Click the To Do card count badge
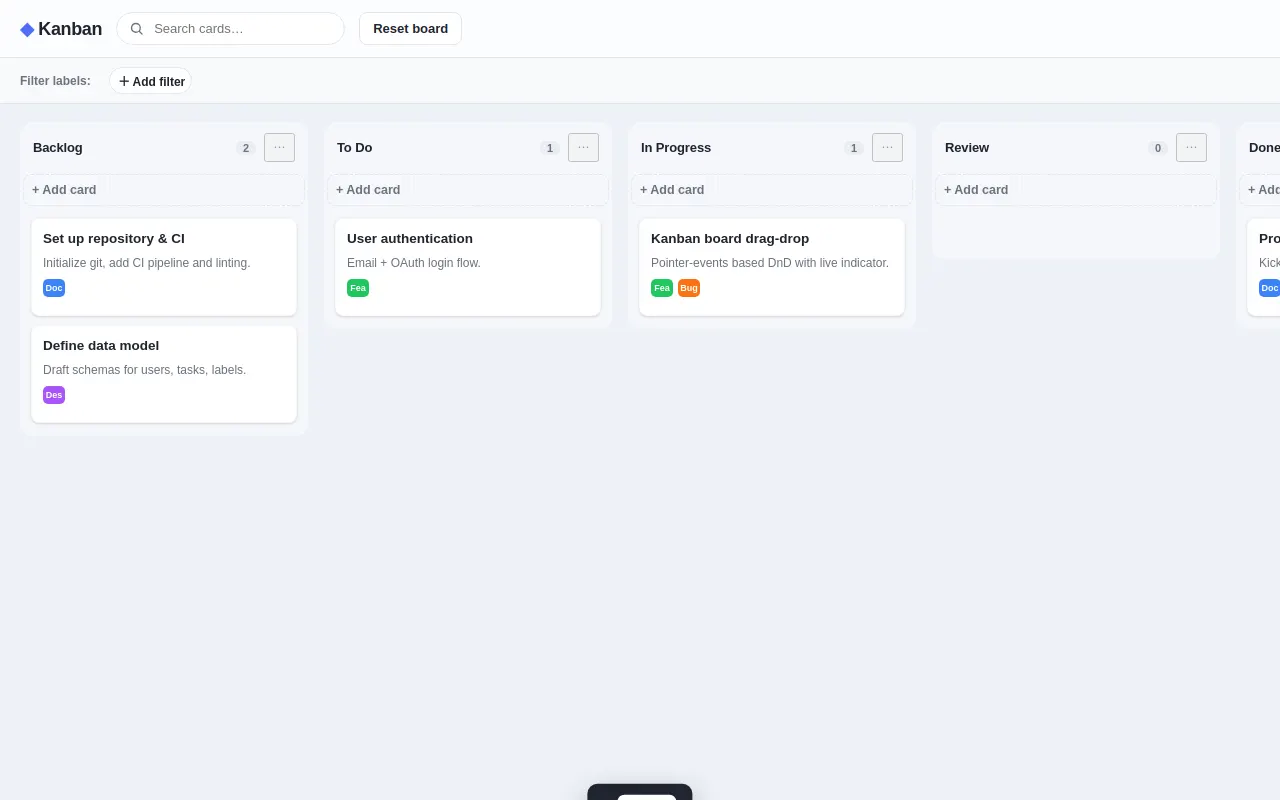The height and width of the screenshot is (800, 1280). pos(550,148)
